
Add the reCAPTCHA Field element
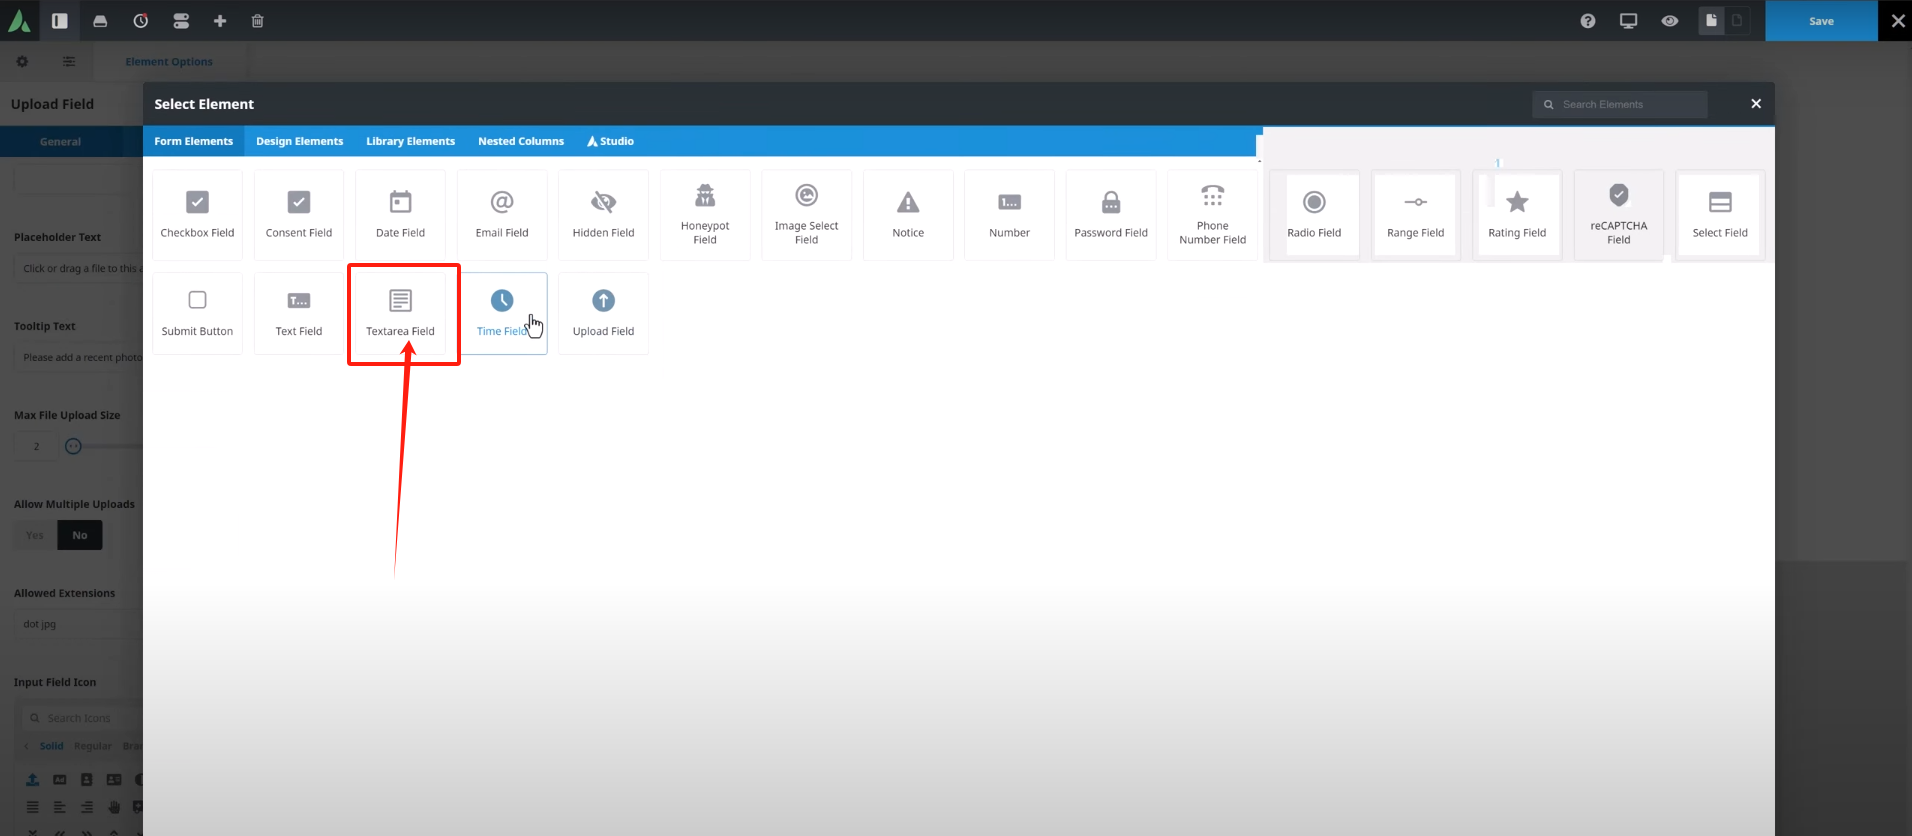(1618, 214)
